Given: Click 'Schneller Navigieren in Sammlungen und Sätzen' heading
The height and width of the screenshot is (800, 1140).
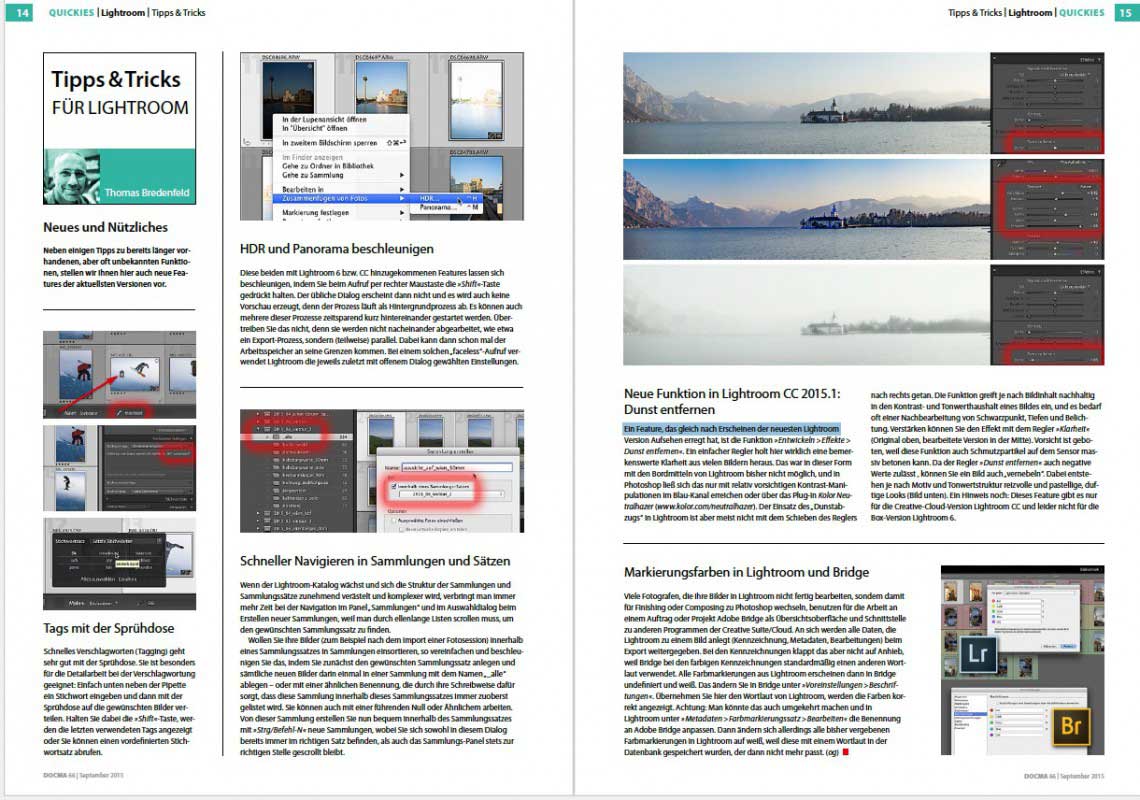Looking at the screenshot, I should [375, 561].
